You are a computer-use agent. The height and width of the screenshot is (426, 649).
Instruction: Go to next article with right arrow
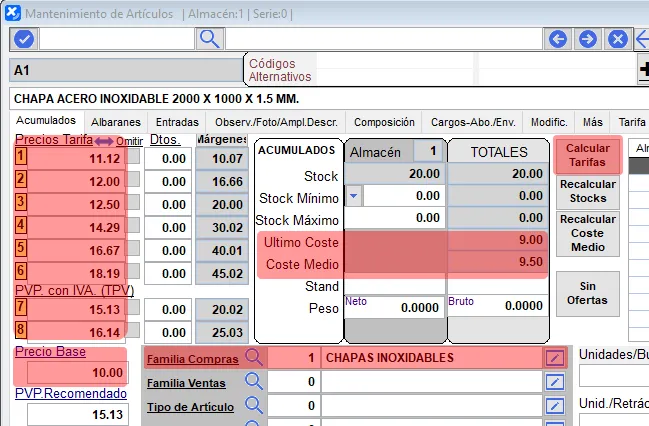(588, 39)
